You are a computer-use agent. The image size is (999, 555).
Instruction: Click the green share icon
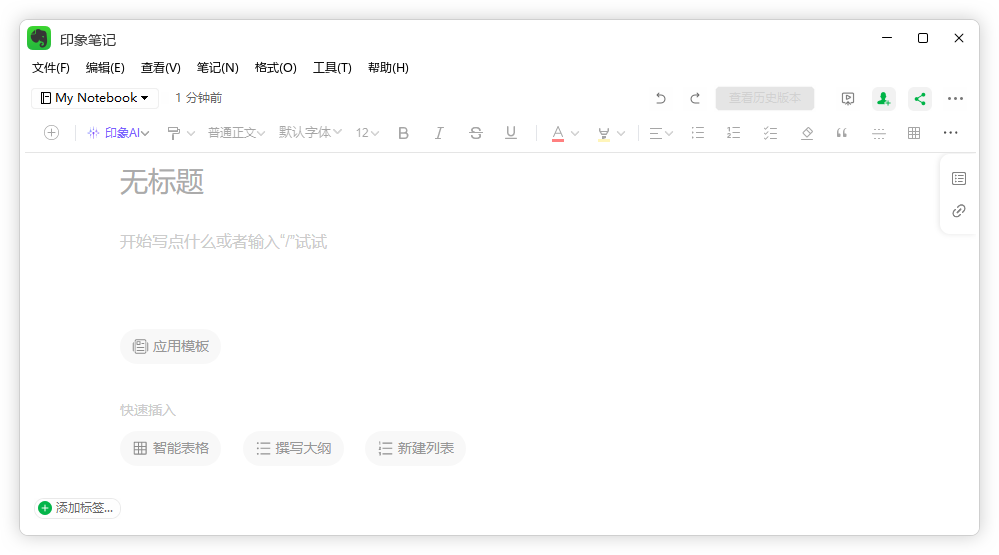[x=919, y=99]
